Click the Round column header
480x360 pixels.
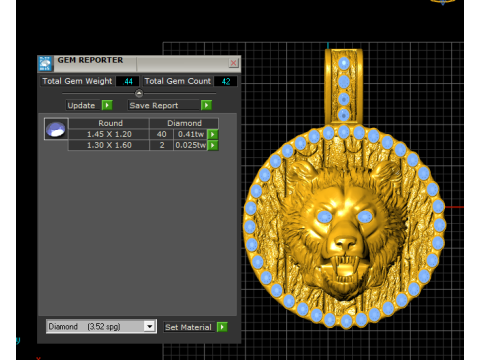point(109,123)
